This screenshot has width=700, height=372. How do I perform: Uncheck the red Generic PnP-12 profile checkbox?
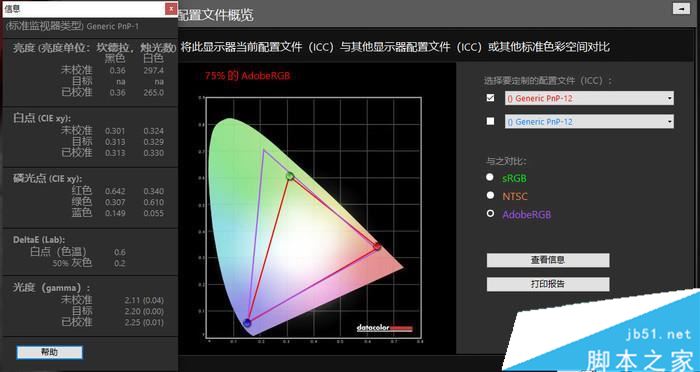491,98
